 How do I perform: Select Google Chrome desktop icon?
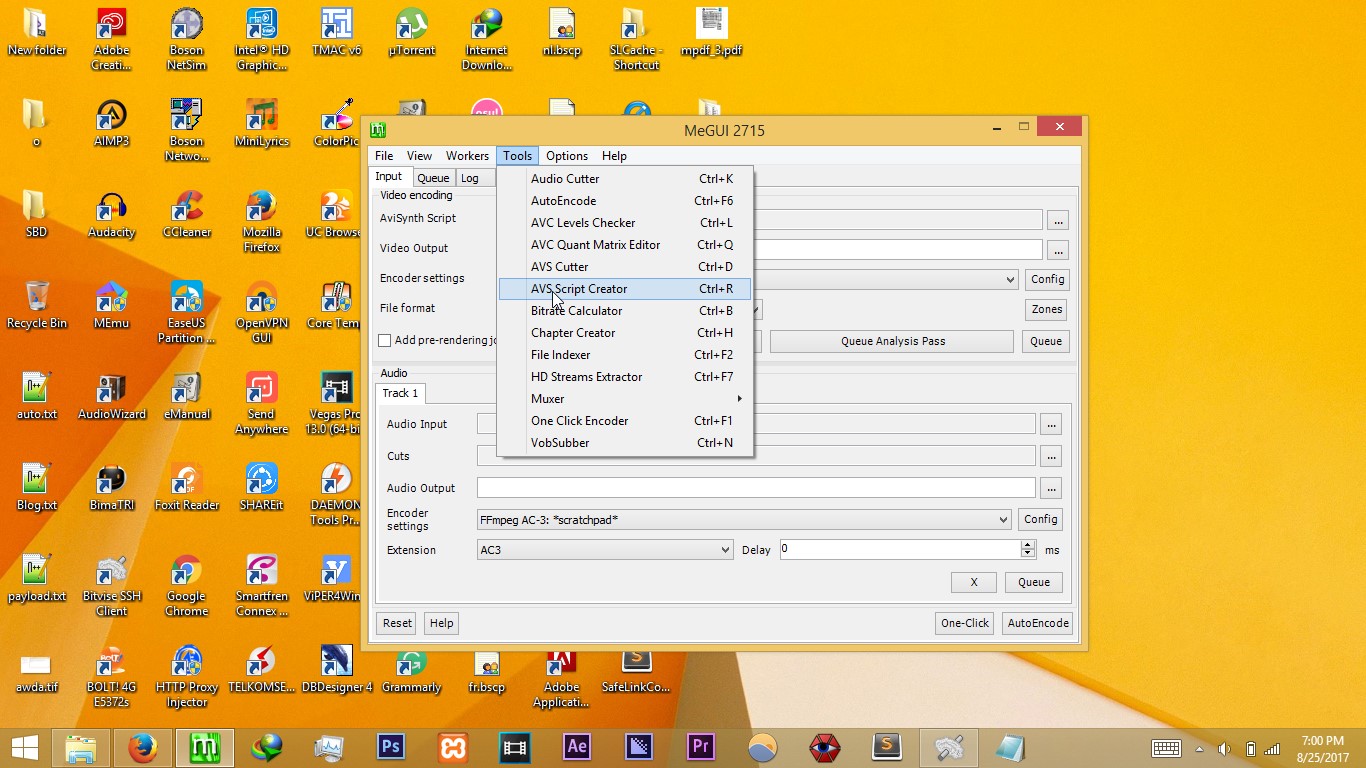[187, 586]
